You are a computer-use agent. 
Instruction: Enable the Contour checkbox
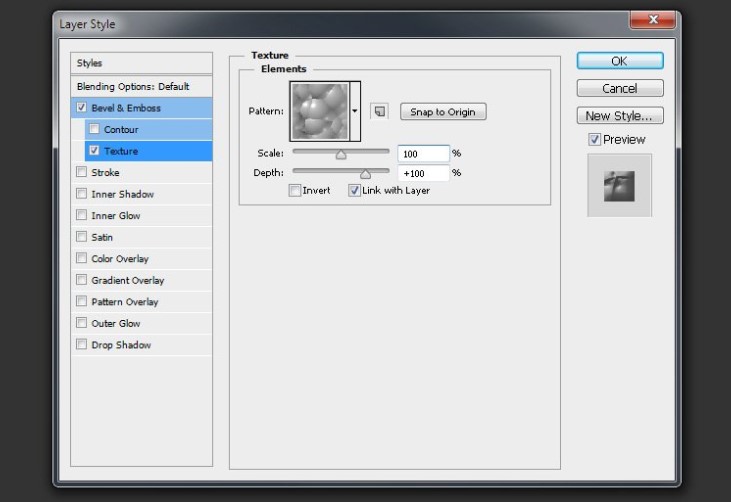pyautogui.click(x=94, y=130)
